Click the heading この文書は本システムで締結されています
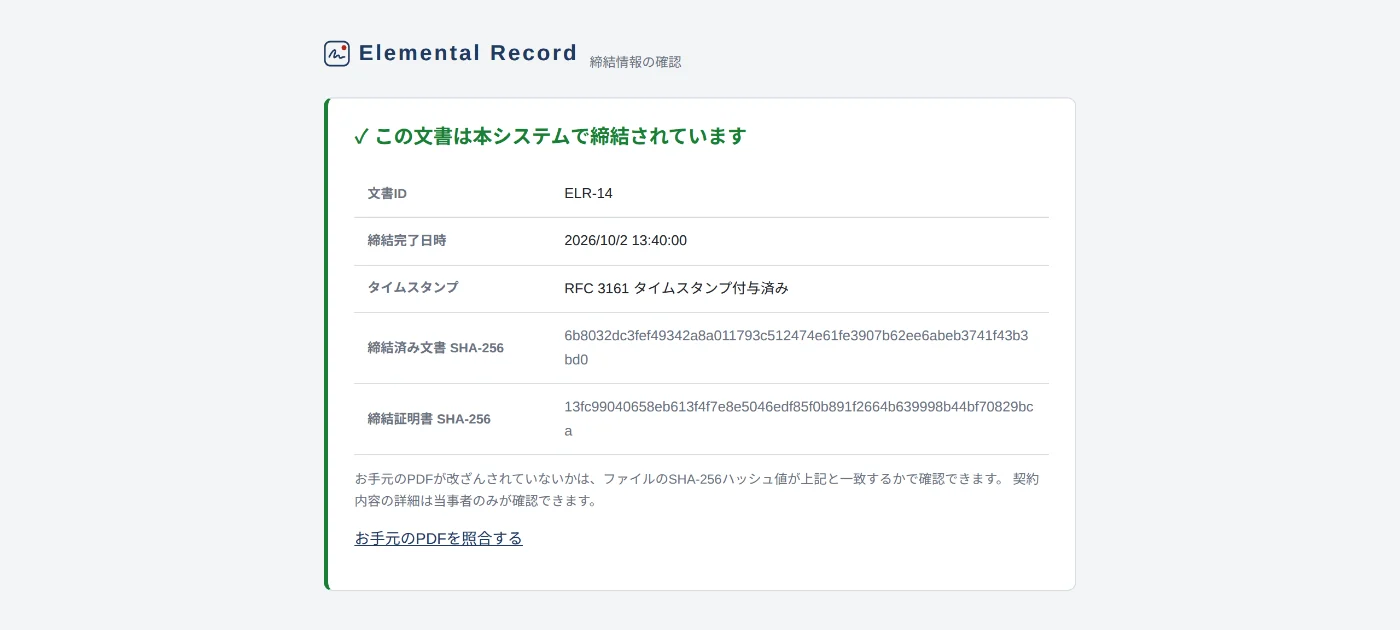Screen dimensions: 1400x630 [560, 136]
